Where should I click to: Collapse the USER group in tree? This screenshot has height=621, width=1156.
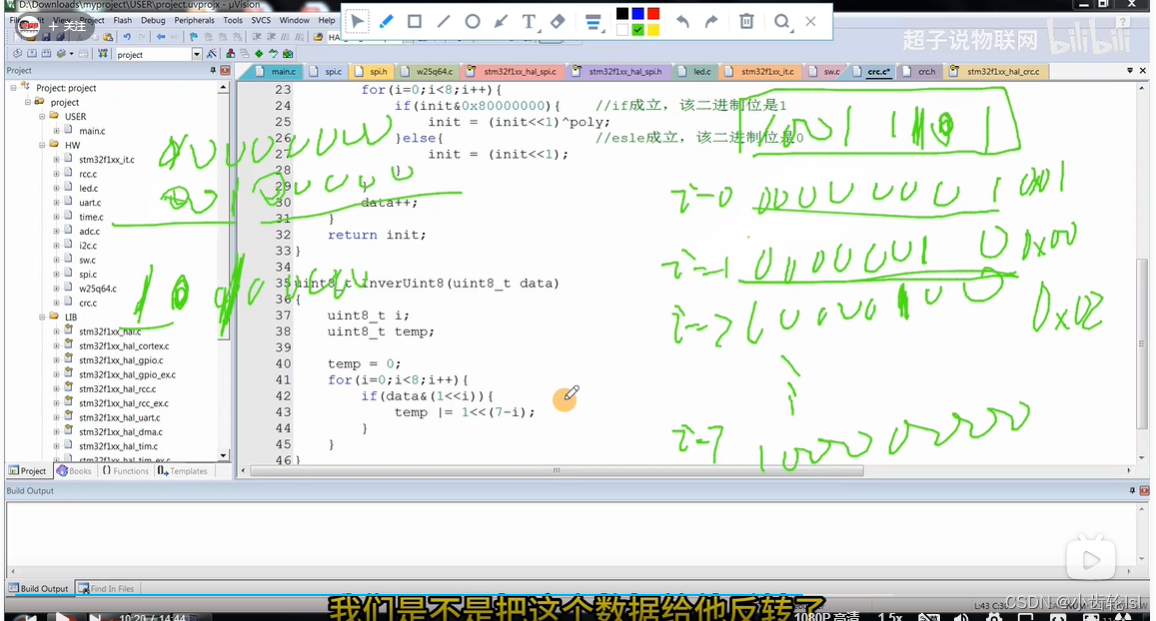pyautogui.click(x=42, y=117)
